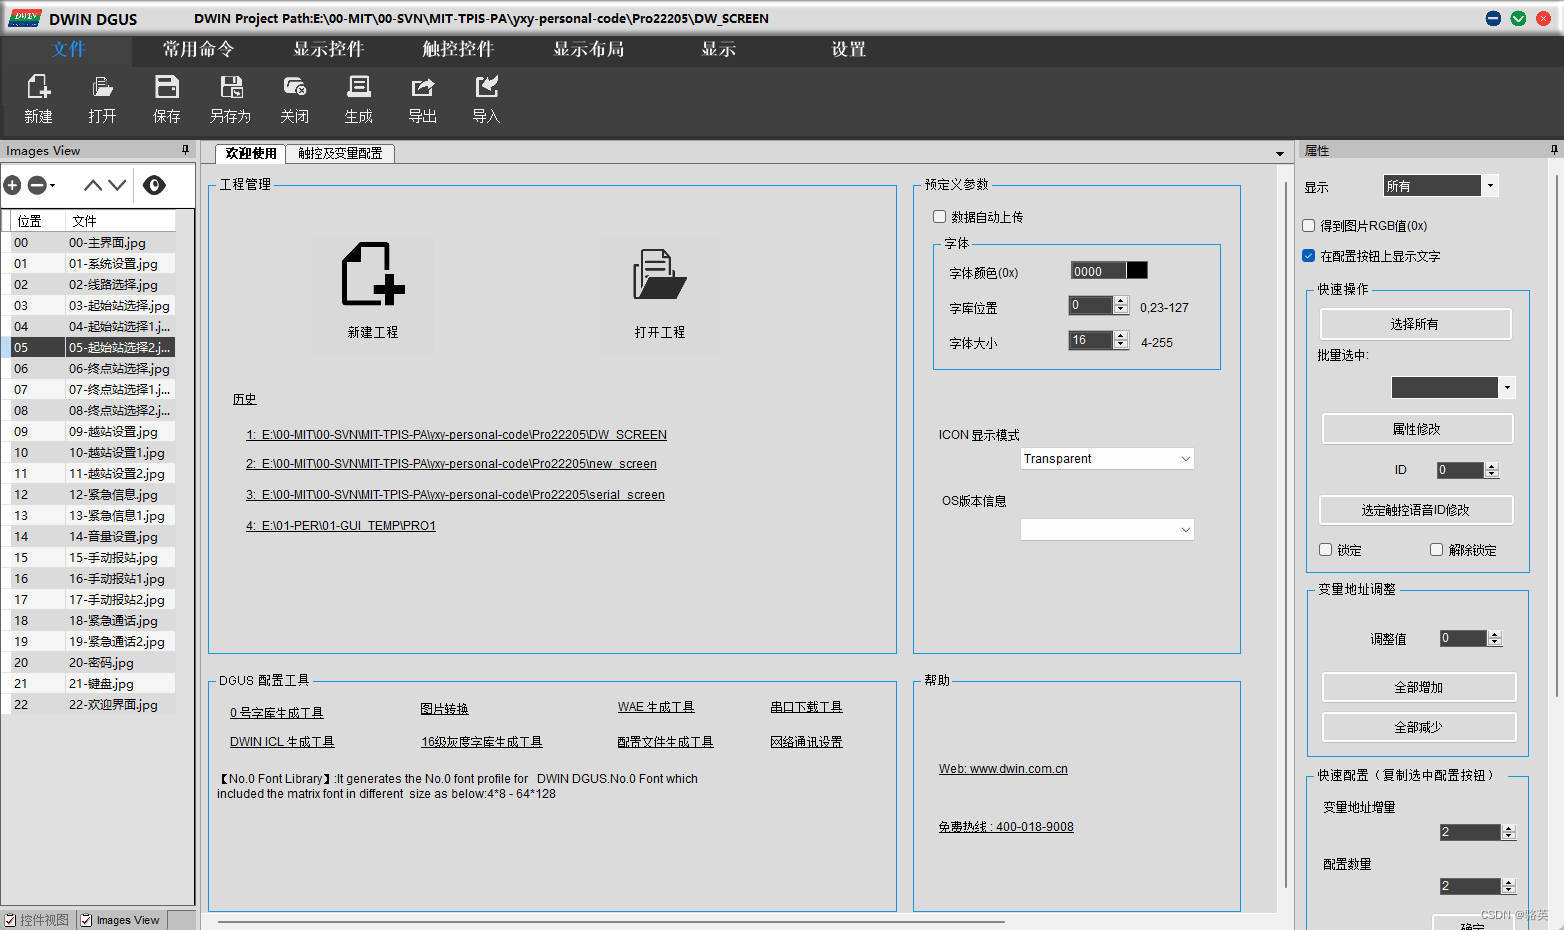Open the 触控控件 menu tab
This screenshot has width=1564, height=930.
458,49
